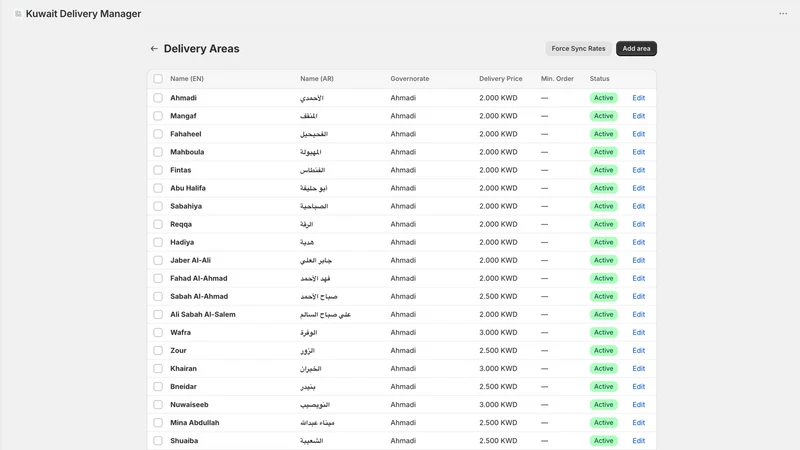The height and width of the screenshot is (450, 800).
Task: Click Edit on the Shuaiba row
Action: point(638,440)
